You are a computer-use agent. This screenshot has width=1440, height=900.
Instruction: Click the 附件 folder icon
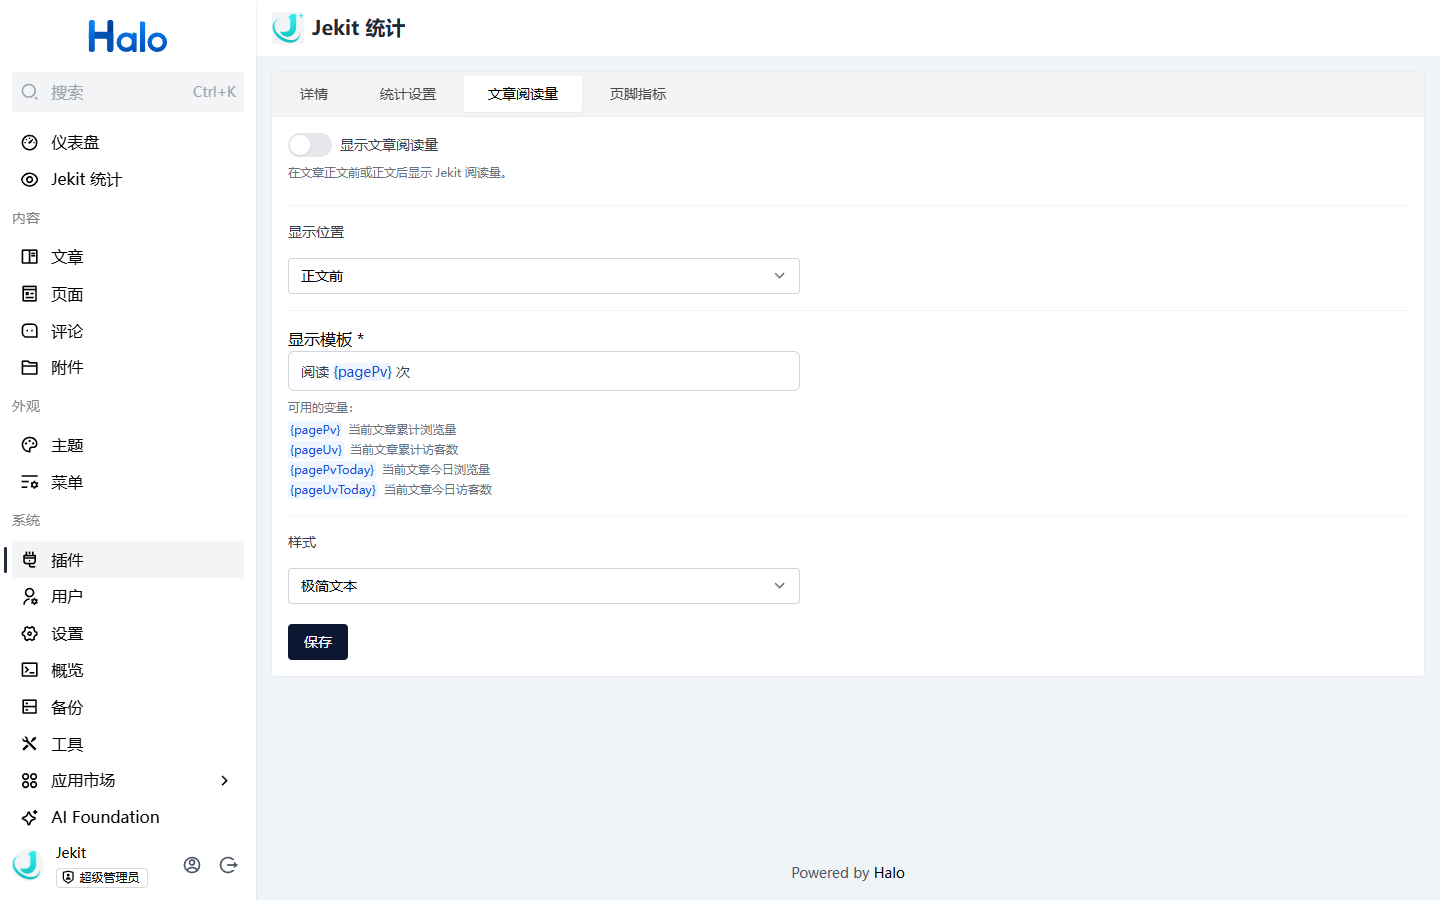30,368
